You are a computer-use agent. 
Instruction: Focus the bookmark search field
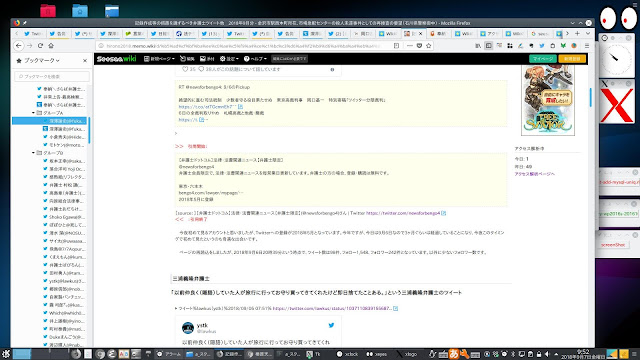[x=52, y=76]
